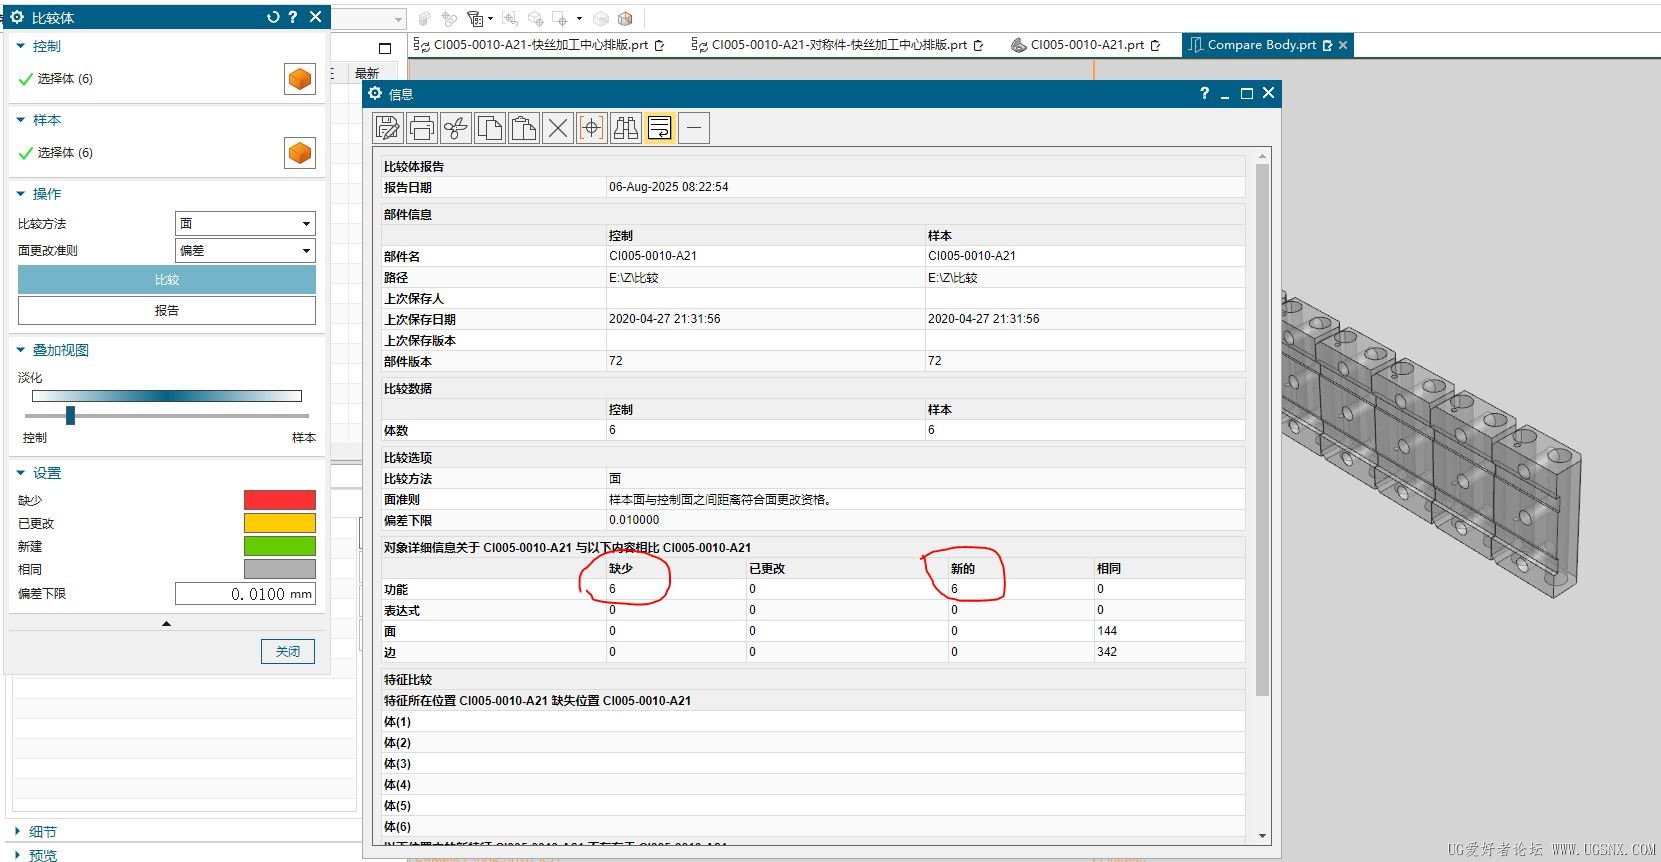This screenshot has width=1661, height=862.
Task: Open the 面更改准则 dropdown showing 偏差
Action: [246, 251]
